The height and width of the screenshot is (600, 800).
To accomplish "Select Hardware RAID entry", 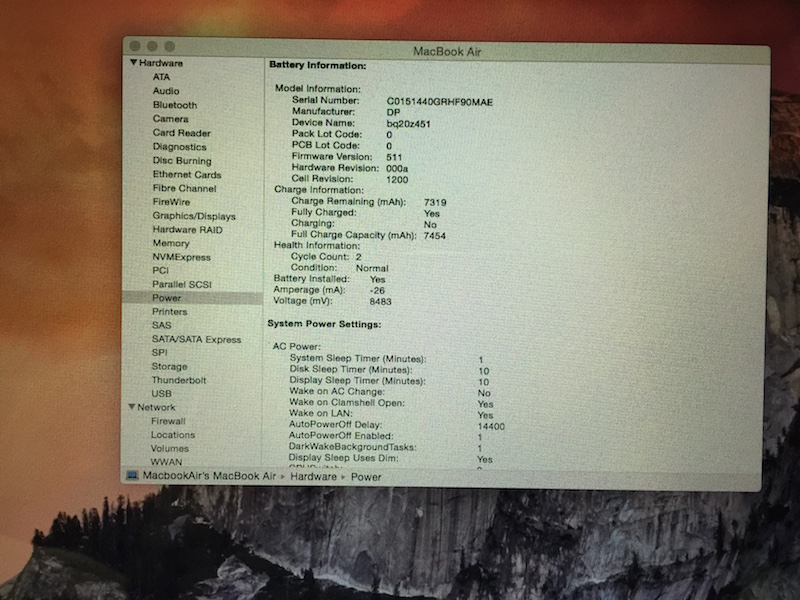I will coord(187,230).
